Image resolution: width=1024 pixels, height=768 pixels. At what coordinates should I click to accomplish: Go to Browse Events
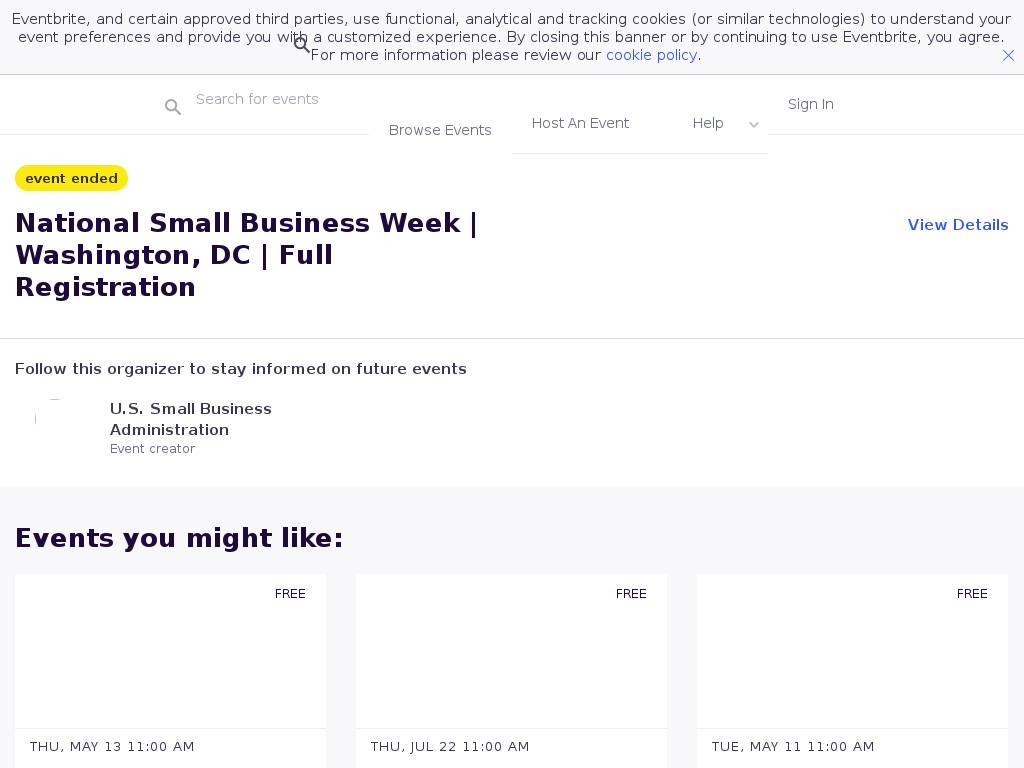click(440, 130)
